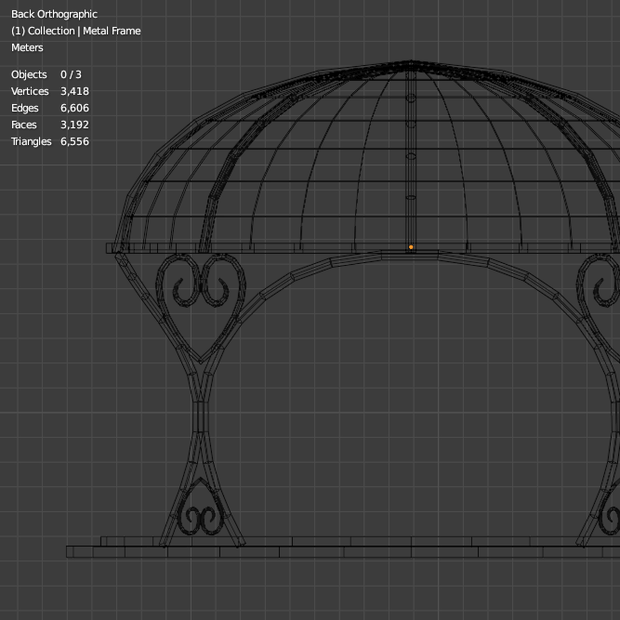620x620 pixels.
Task: Click the Vertices 3,418 statistic
Action: (50, 91)
